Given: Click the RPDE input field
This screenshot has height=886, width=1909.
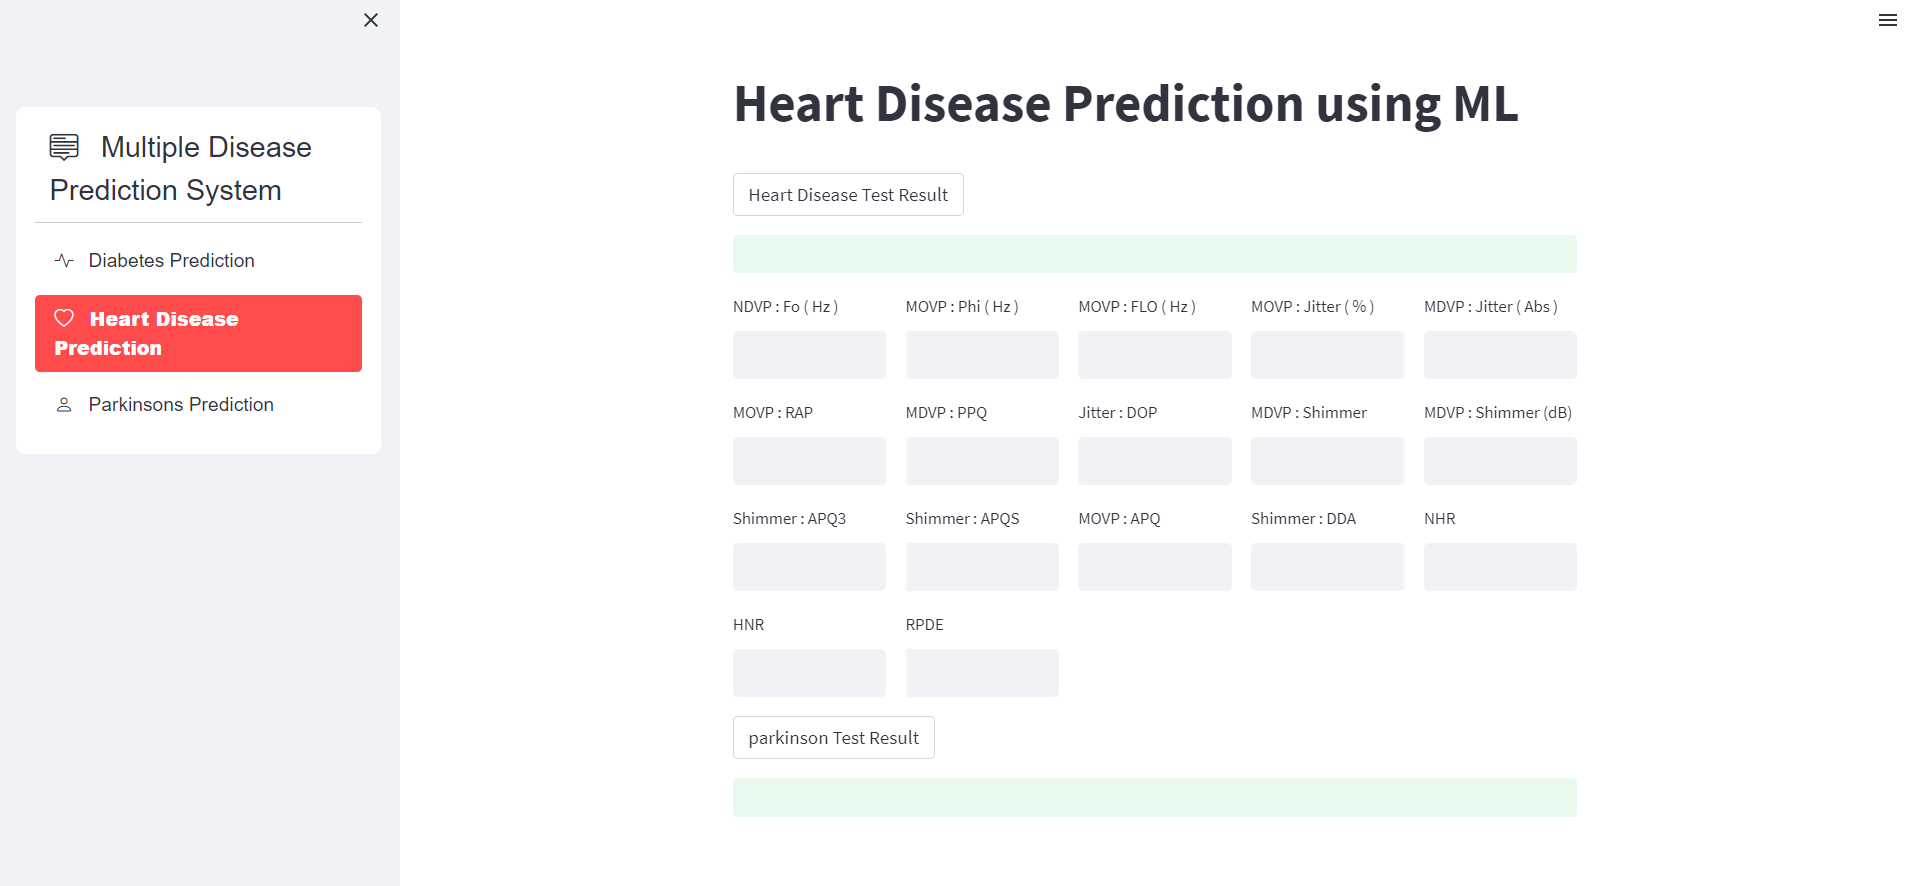Looking at the screenshot, I should [x=981, y=673].
